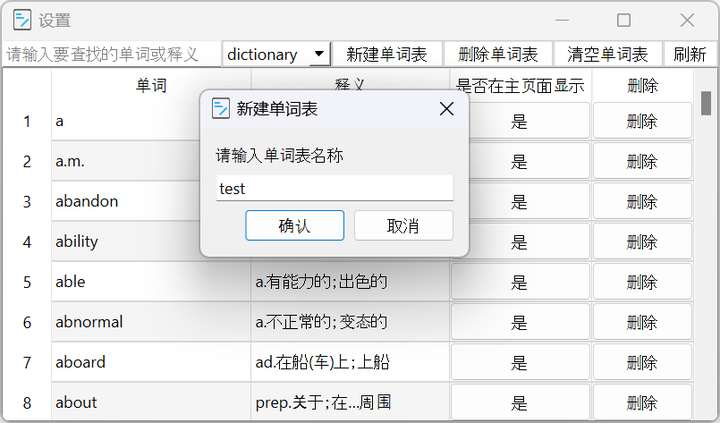The width and height of the screenshot is (720, 423).
Task: Click 清空单词表 in the toolbar
Action: [608, 54]
